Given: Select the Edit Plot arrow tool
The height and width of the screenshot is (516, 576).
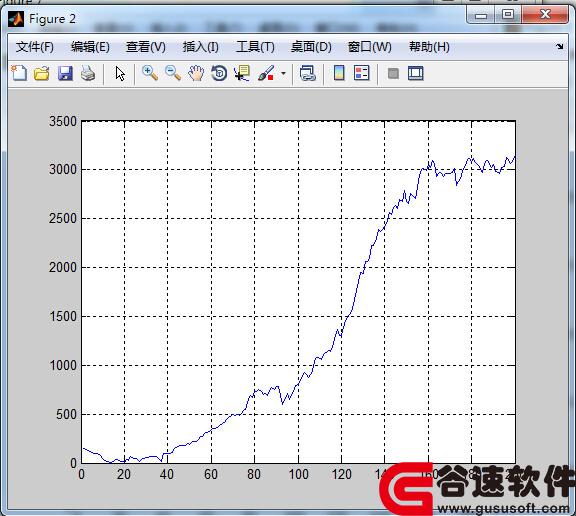Looking at the screenshot, I should tap(120, 73).
